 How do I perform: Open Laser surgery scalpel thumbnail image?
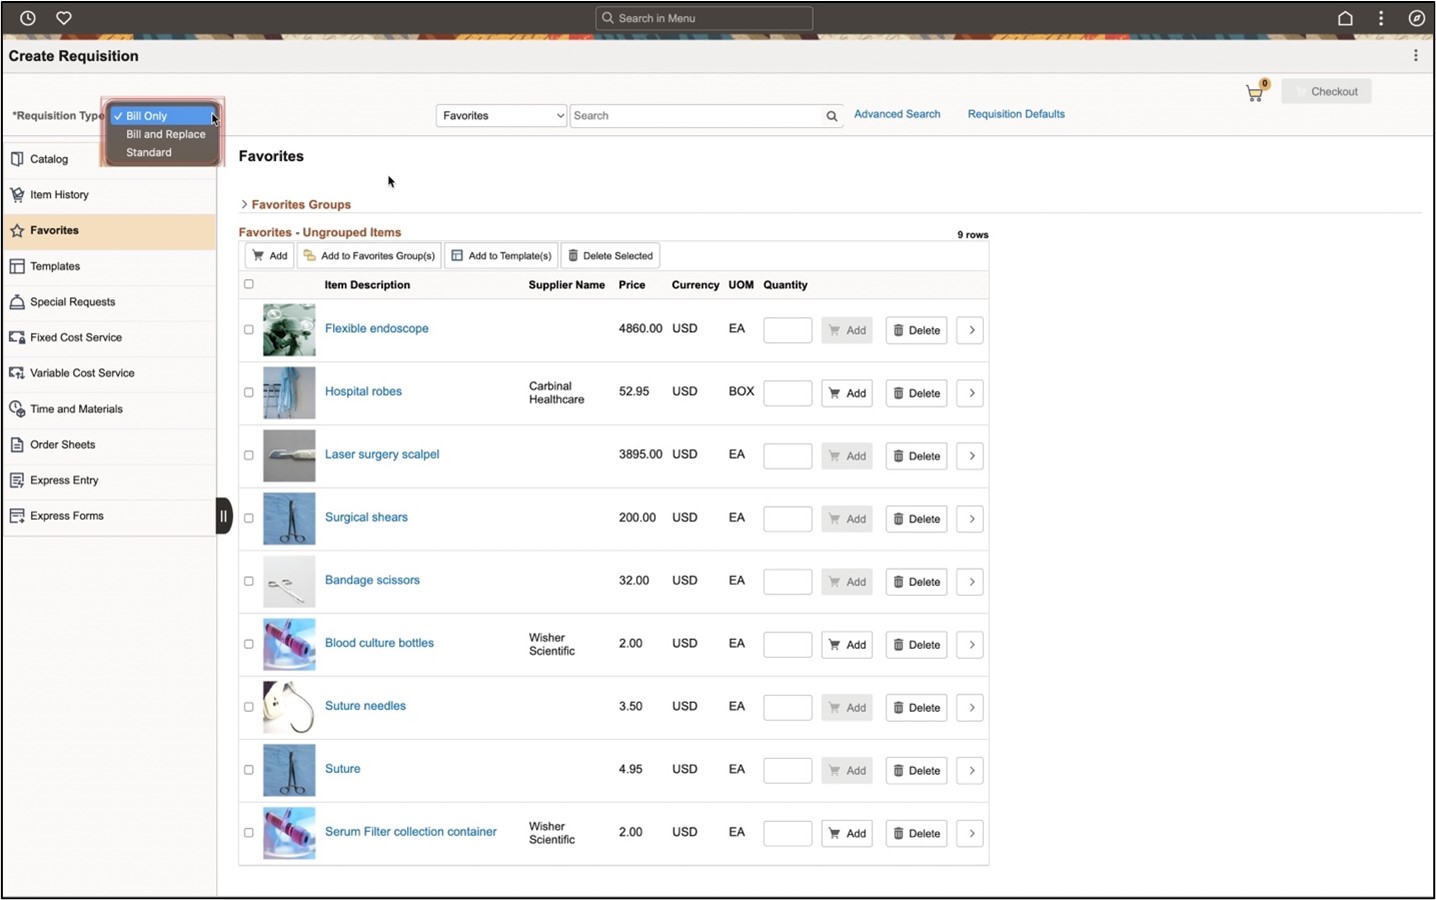coord(289,456)
